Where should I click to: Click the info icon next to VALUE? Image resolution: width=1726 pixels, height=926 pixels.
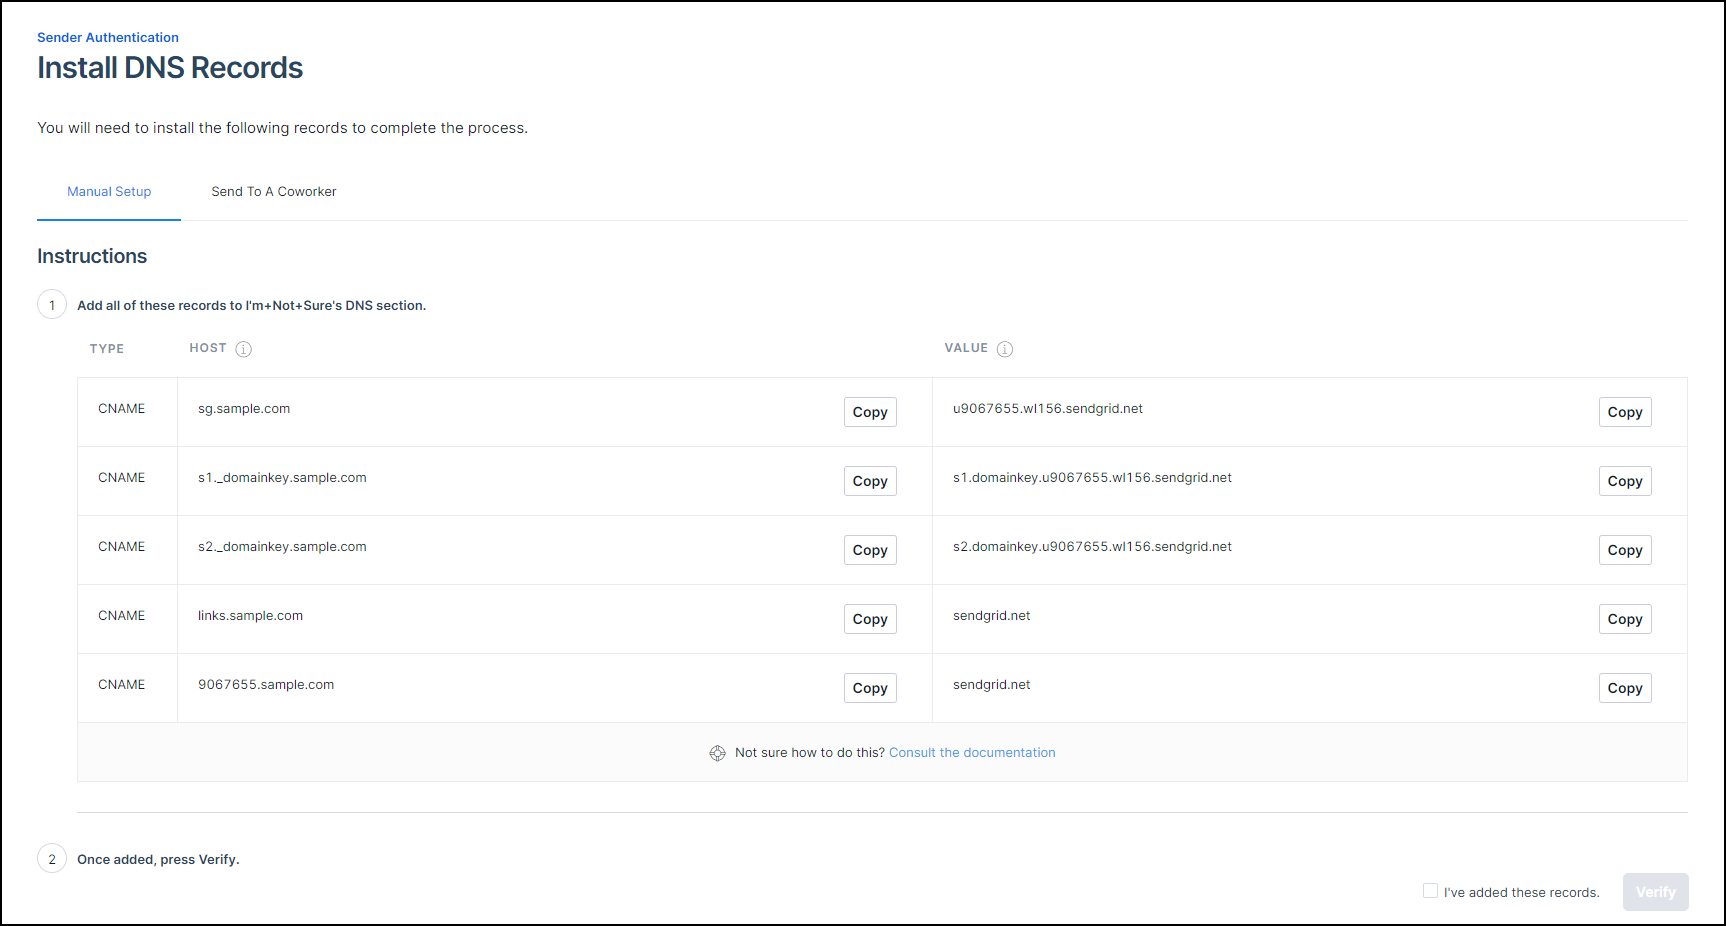click(x=1004, y=349)
